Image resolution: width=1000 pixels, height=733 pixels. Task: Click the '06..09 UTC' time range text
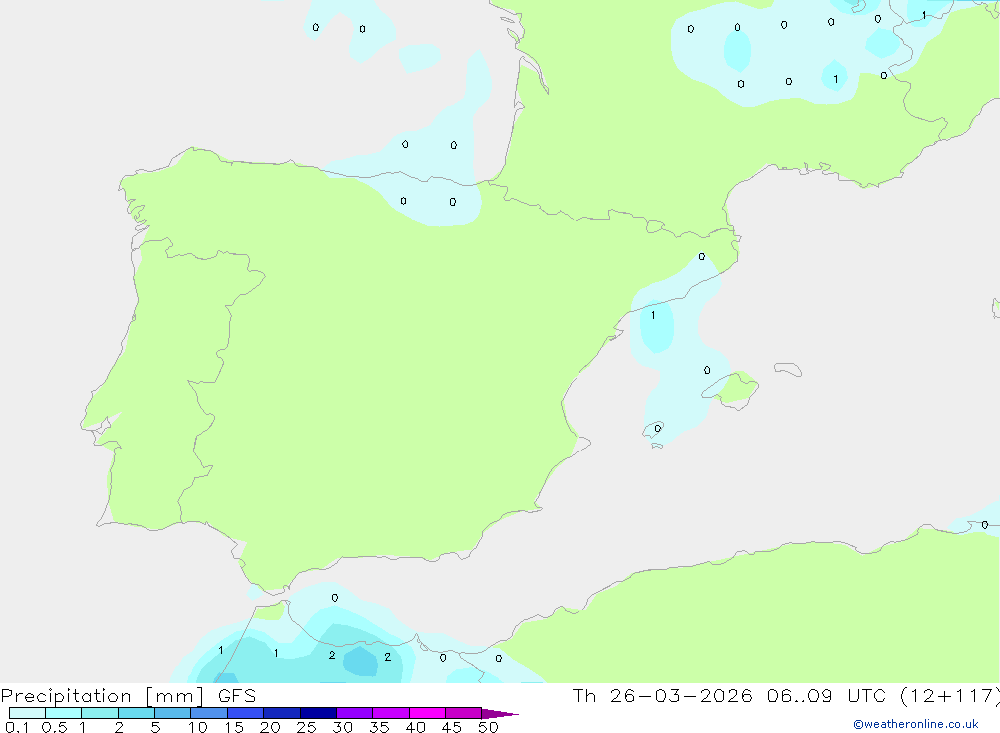(825, 695)
